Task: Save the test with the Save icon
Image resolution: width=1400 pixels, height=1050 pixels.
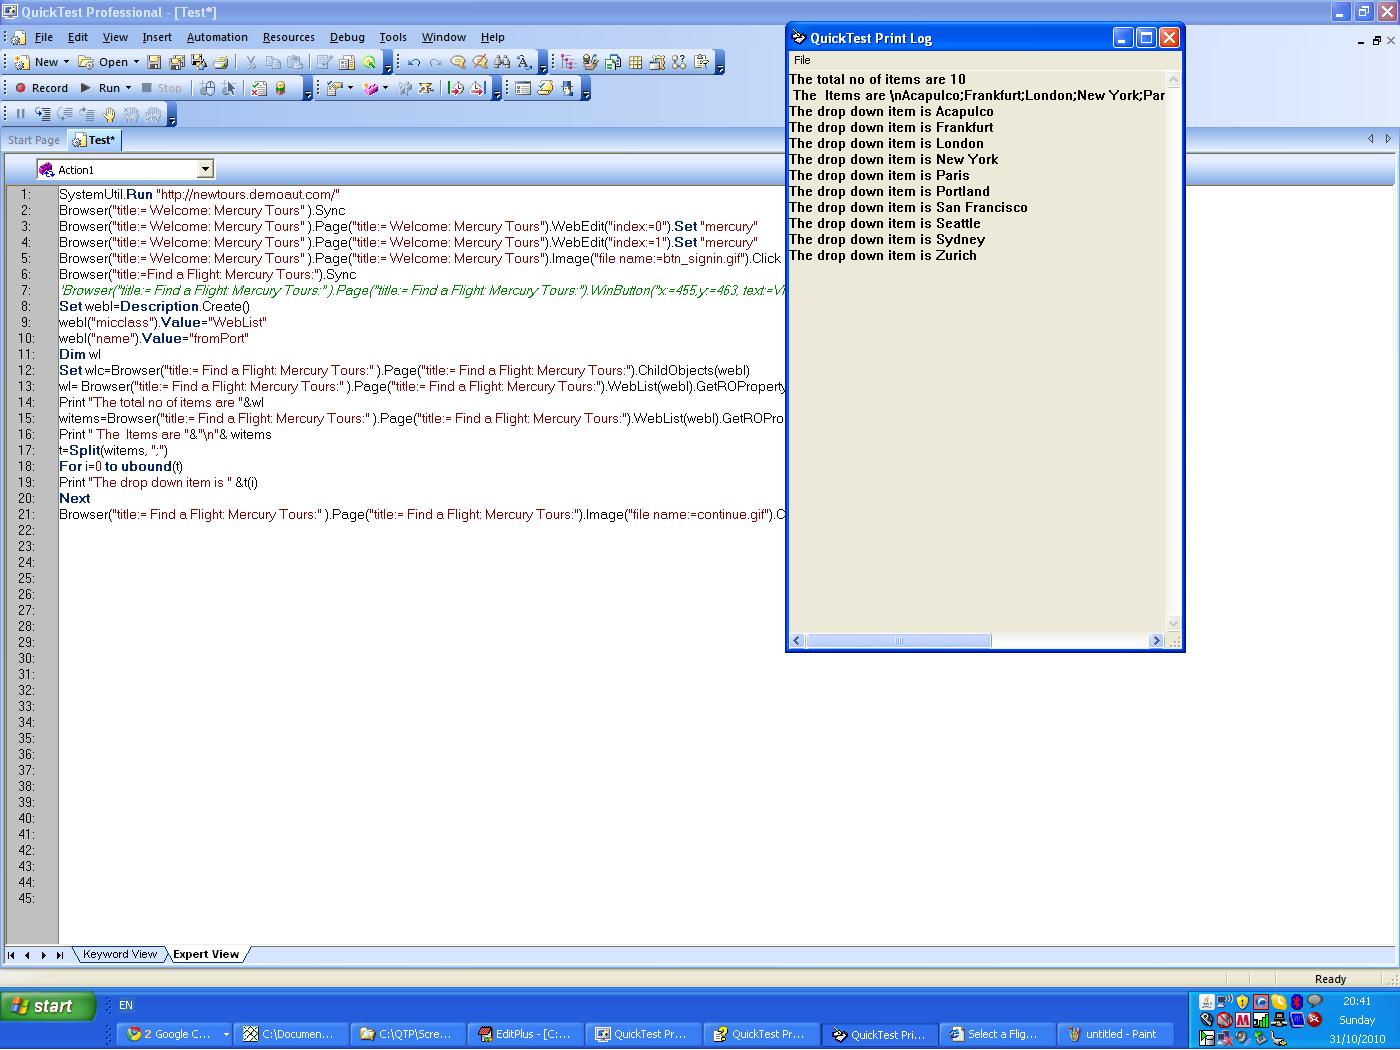Action: (x=153, y=61)
